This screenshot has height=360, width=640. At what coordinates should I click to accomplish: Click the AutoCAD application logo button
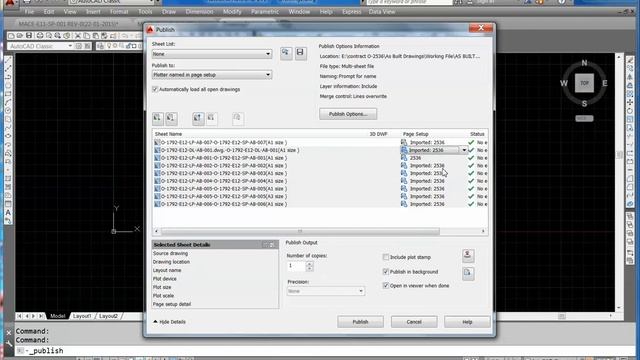pyautogui.click(x=9, y=3)
